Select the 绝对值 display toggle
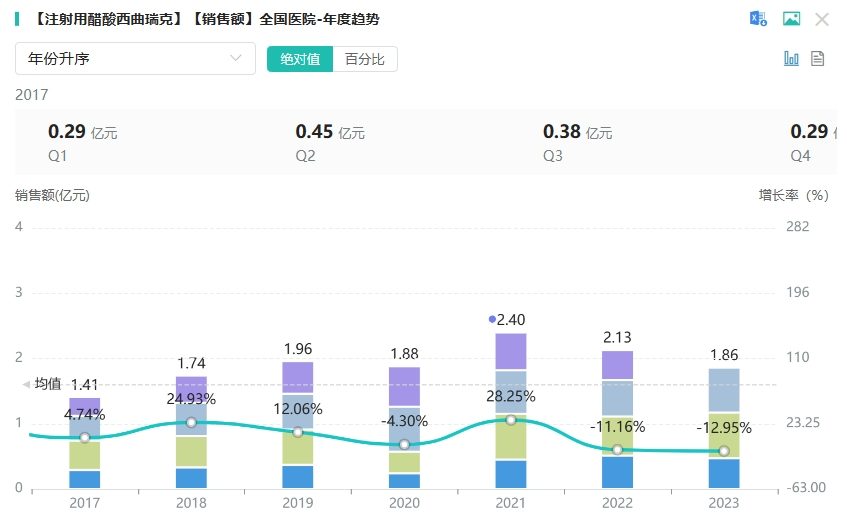 [300, 59]
